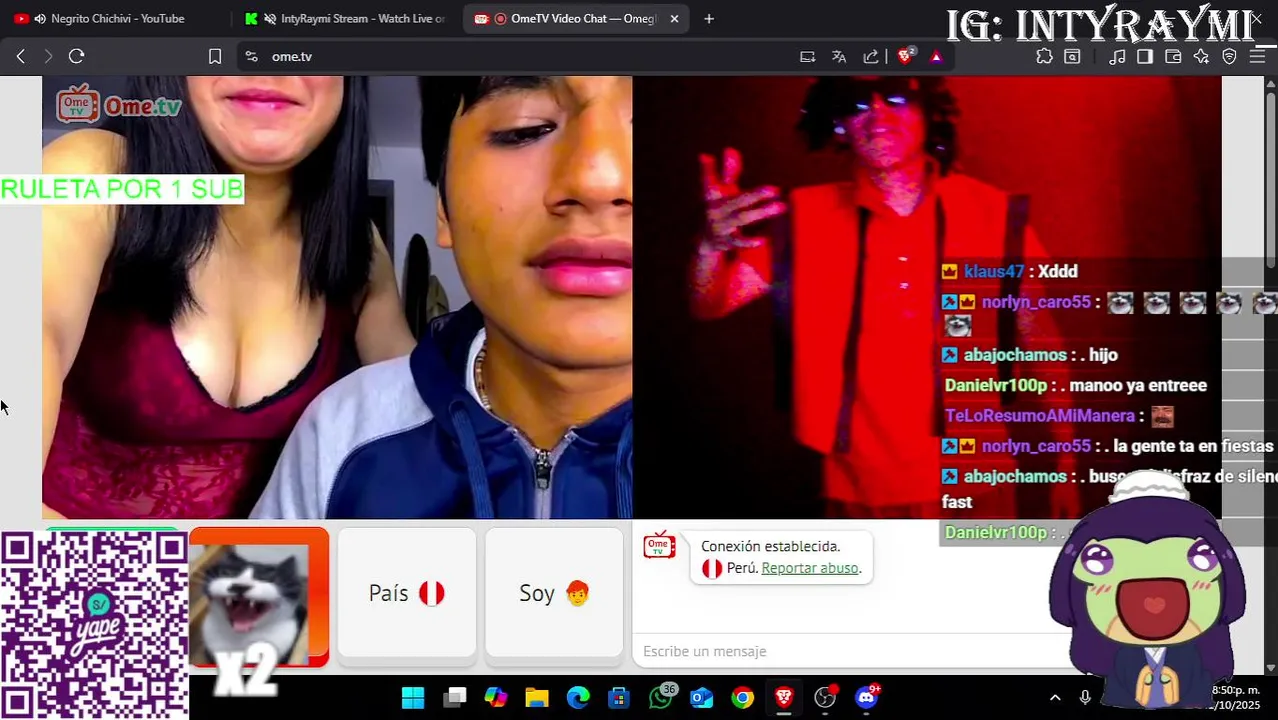Click TeLoResumoAMiManera username in chat
The width and height of the screenshot is (1278, 720).
coord(1039,416)
